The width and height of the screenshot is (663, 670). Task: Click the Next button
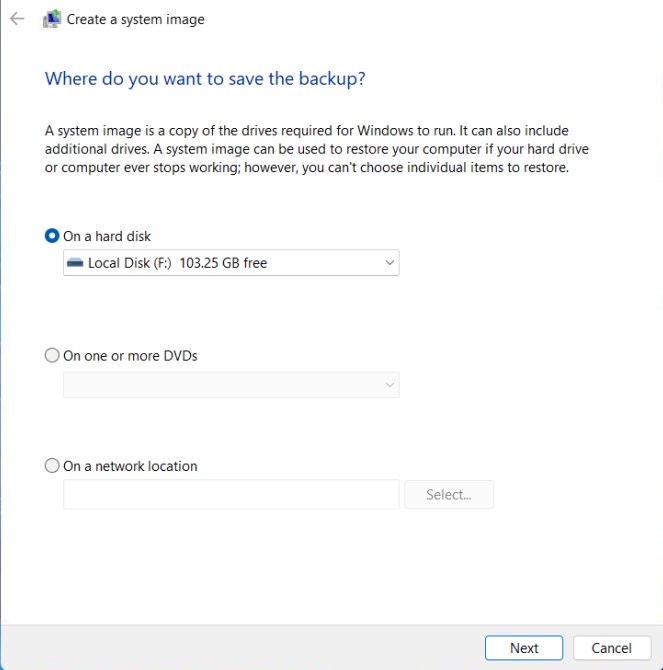[x=524, y=648]
